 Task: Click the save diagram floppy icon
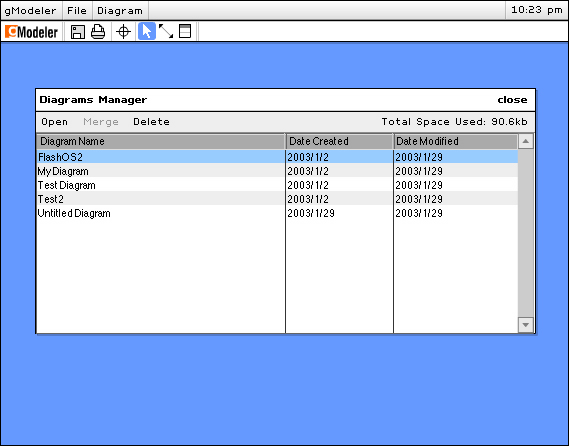pos(77,32)
